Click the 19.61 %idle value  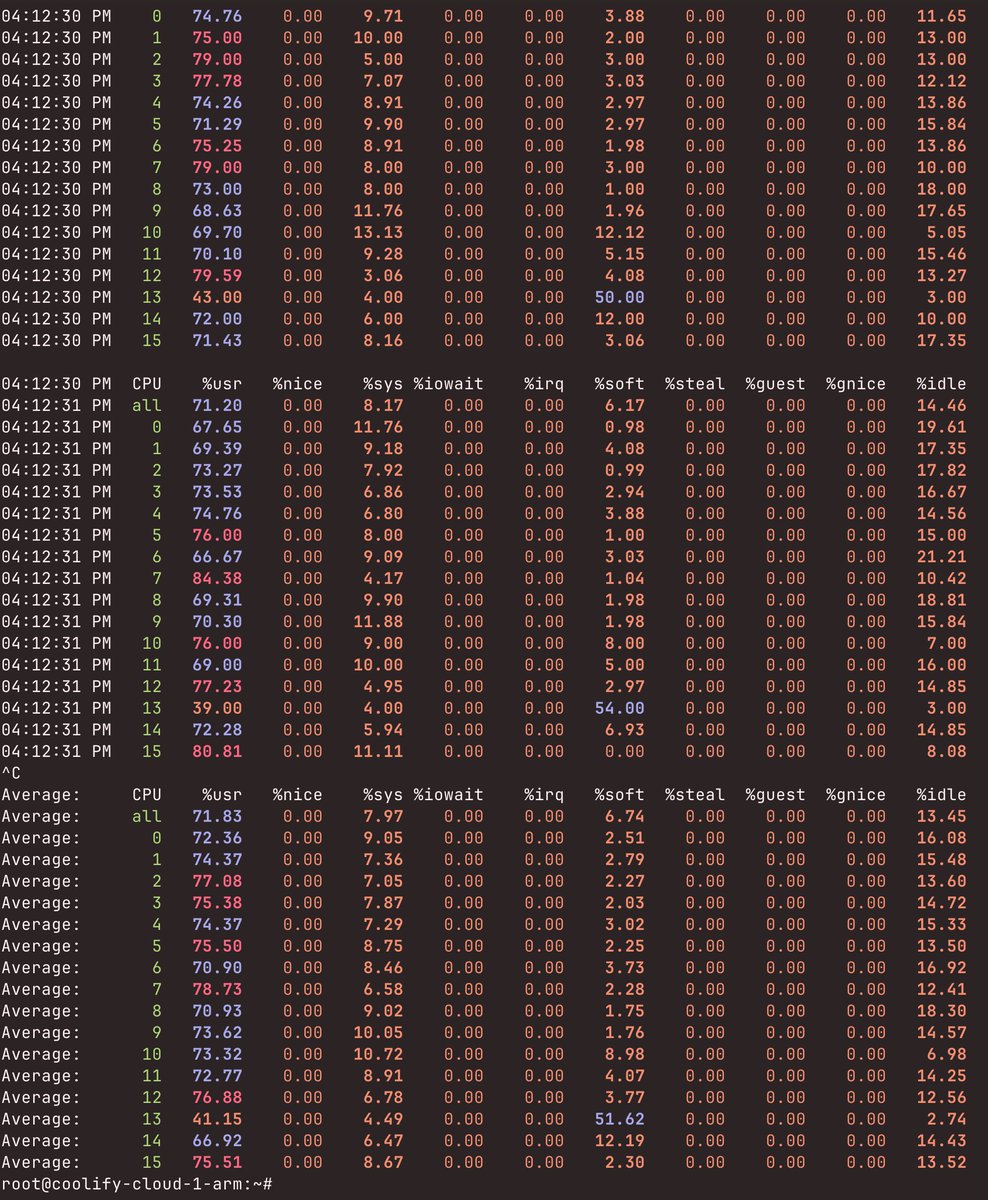942,427
